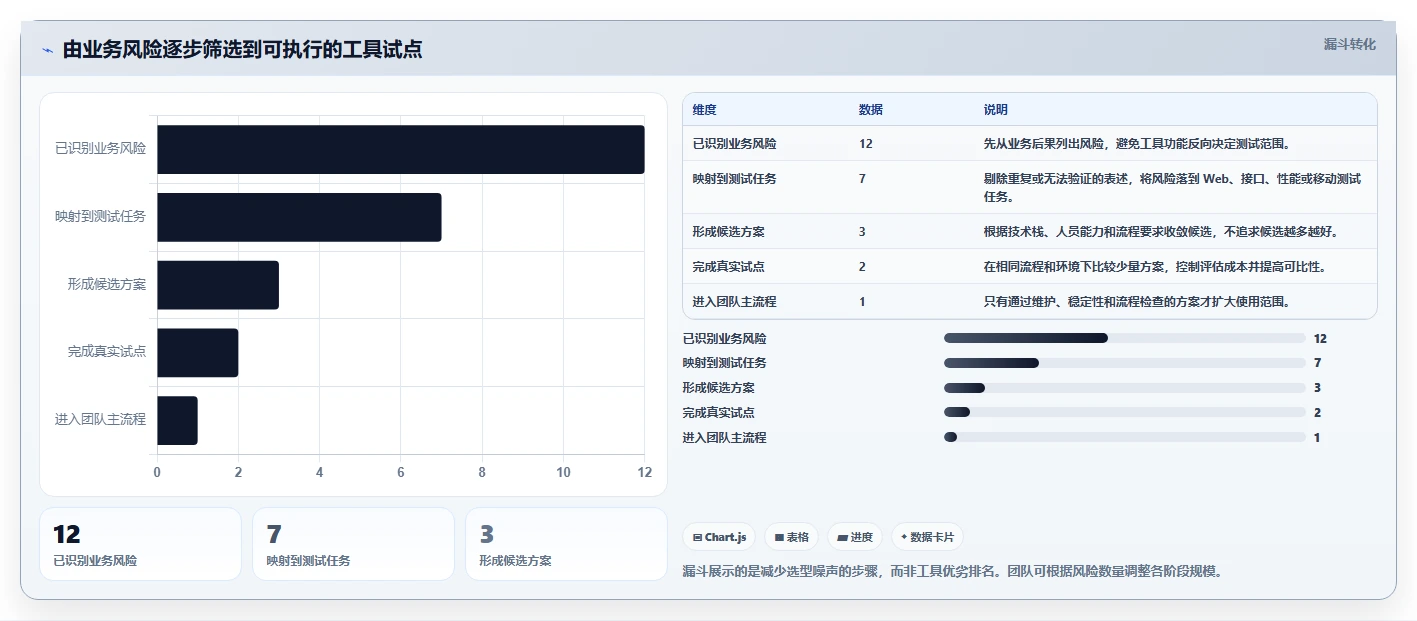
Task: Click the 映射到测试任务 chart axis label
Action: click(x=100, y=217)
